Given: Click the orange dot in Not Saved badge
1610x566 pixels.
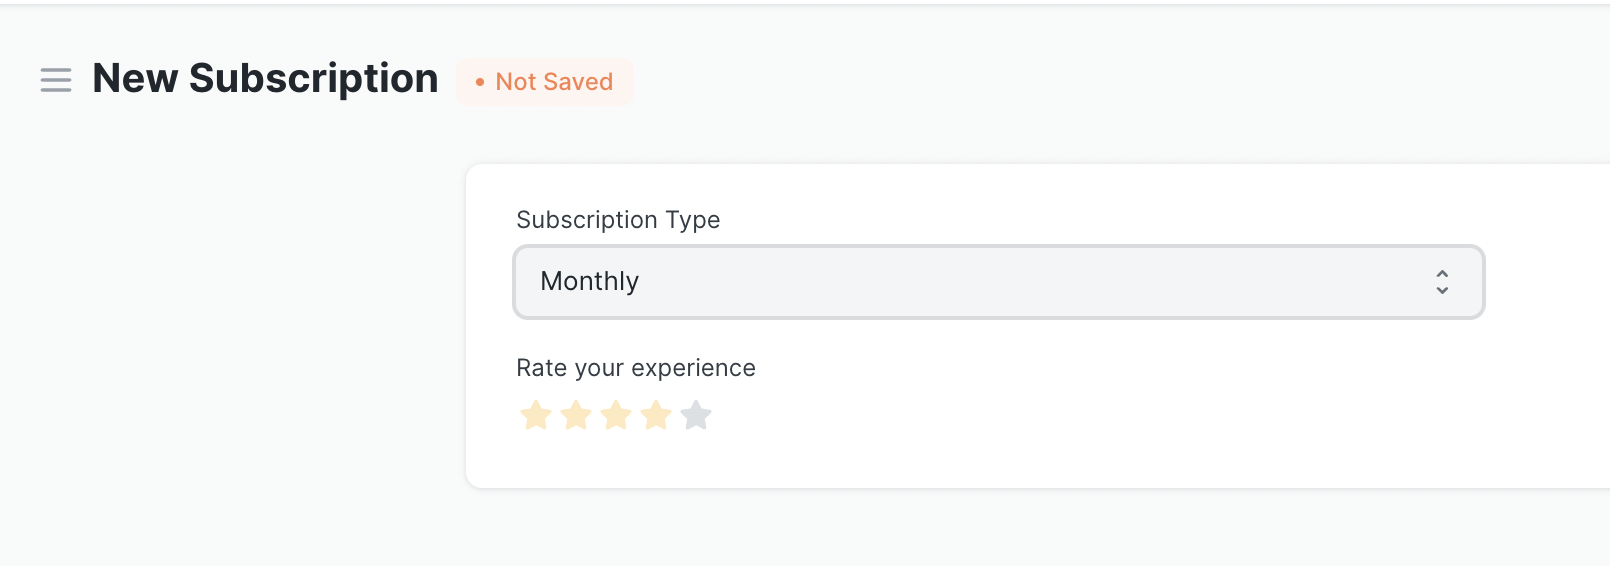Looking at the screenshot, I should click(x=480, y=82).
